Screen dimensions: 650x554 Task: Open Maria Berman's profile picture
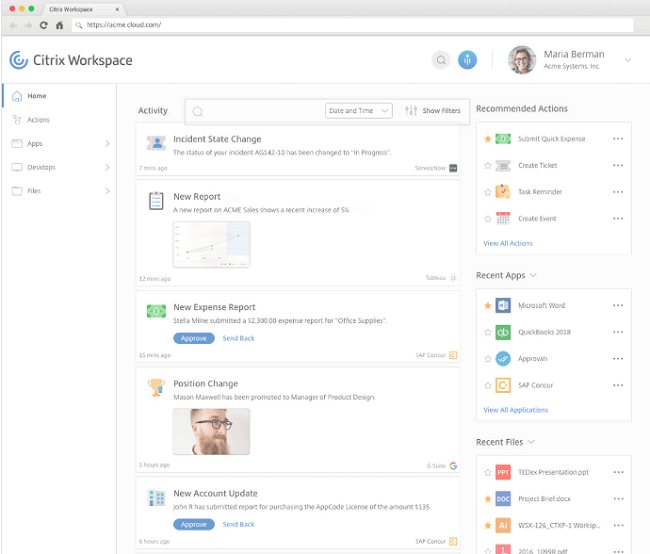pyautogui.click(x=522, y=60)
